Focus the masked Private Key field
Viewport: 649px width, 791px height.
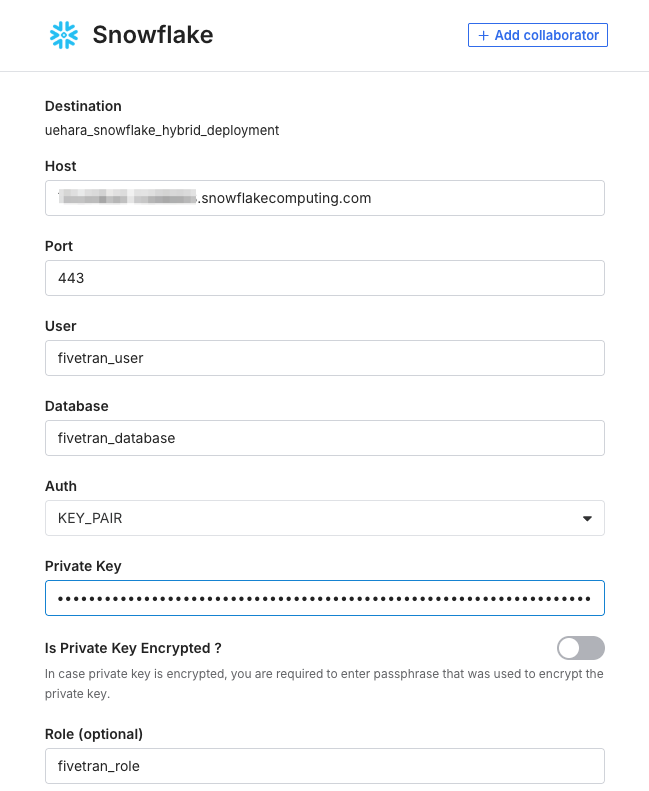click(x=324, y=598)
